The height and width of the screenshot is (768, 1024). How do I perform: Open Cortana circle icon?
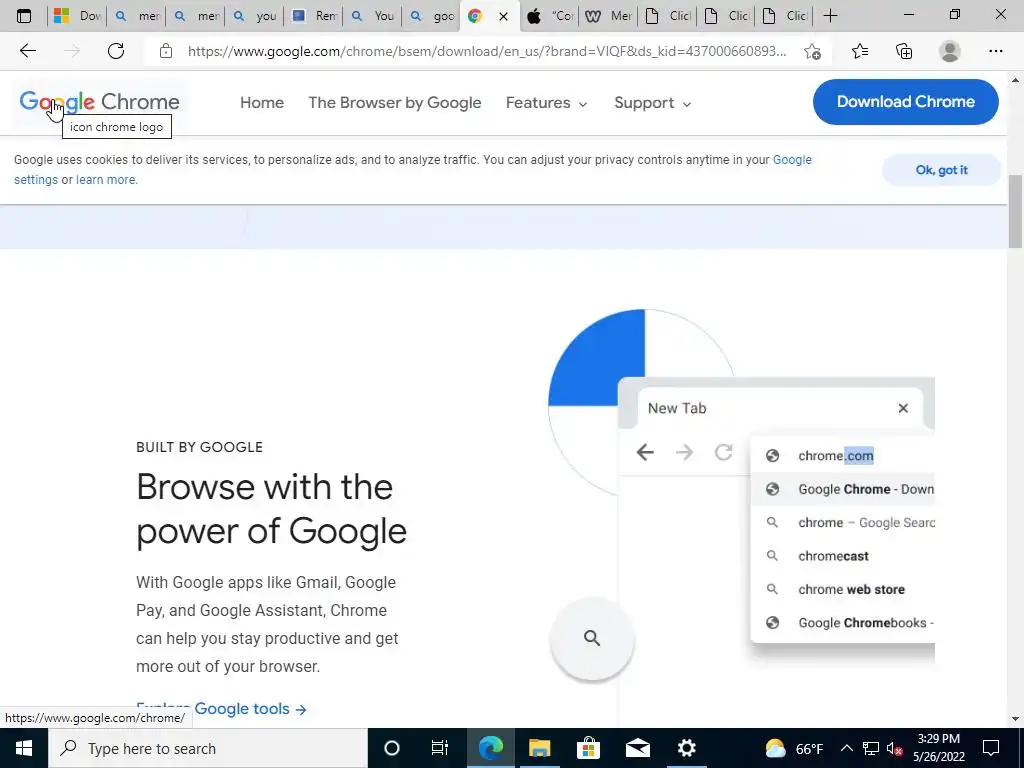coord(391,748)
